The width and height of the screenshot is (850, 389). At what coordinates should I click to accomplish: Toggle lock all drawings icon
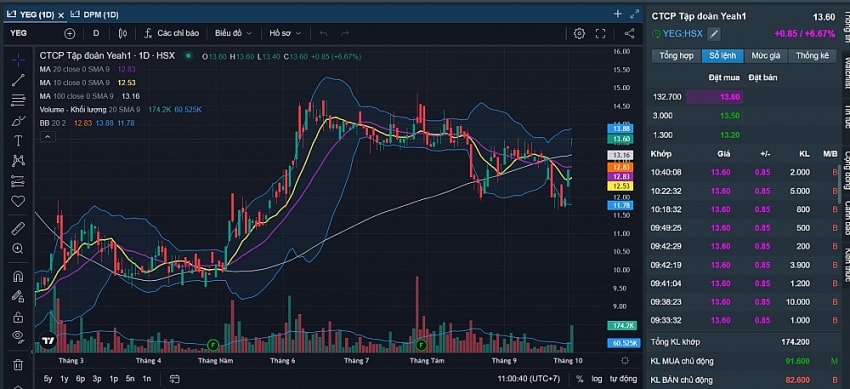[18, 316]
